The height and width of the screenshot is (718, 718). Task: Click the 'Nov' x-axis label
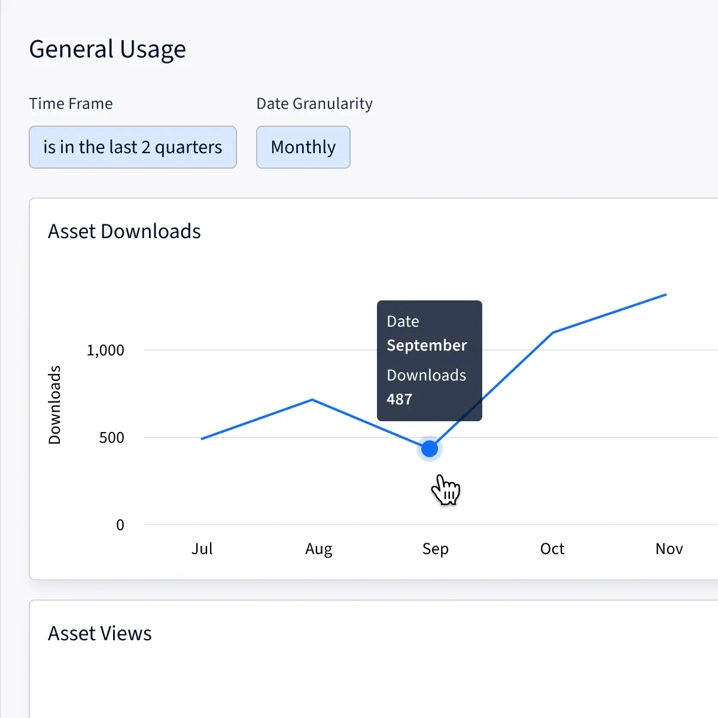pyautogui.click(x=669, y=549)
